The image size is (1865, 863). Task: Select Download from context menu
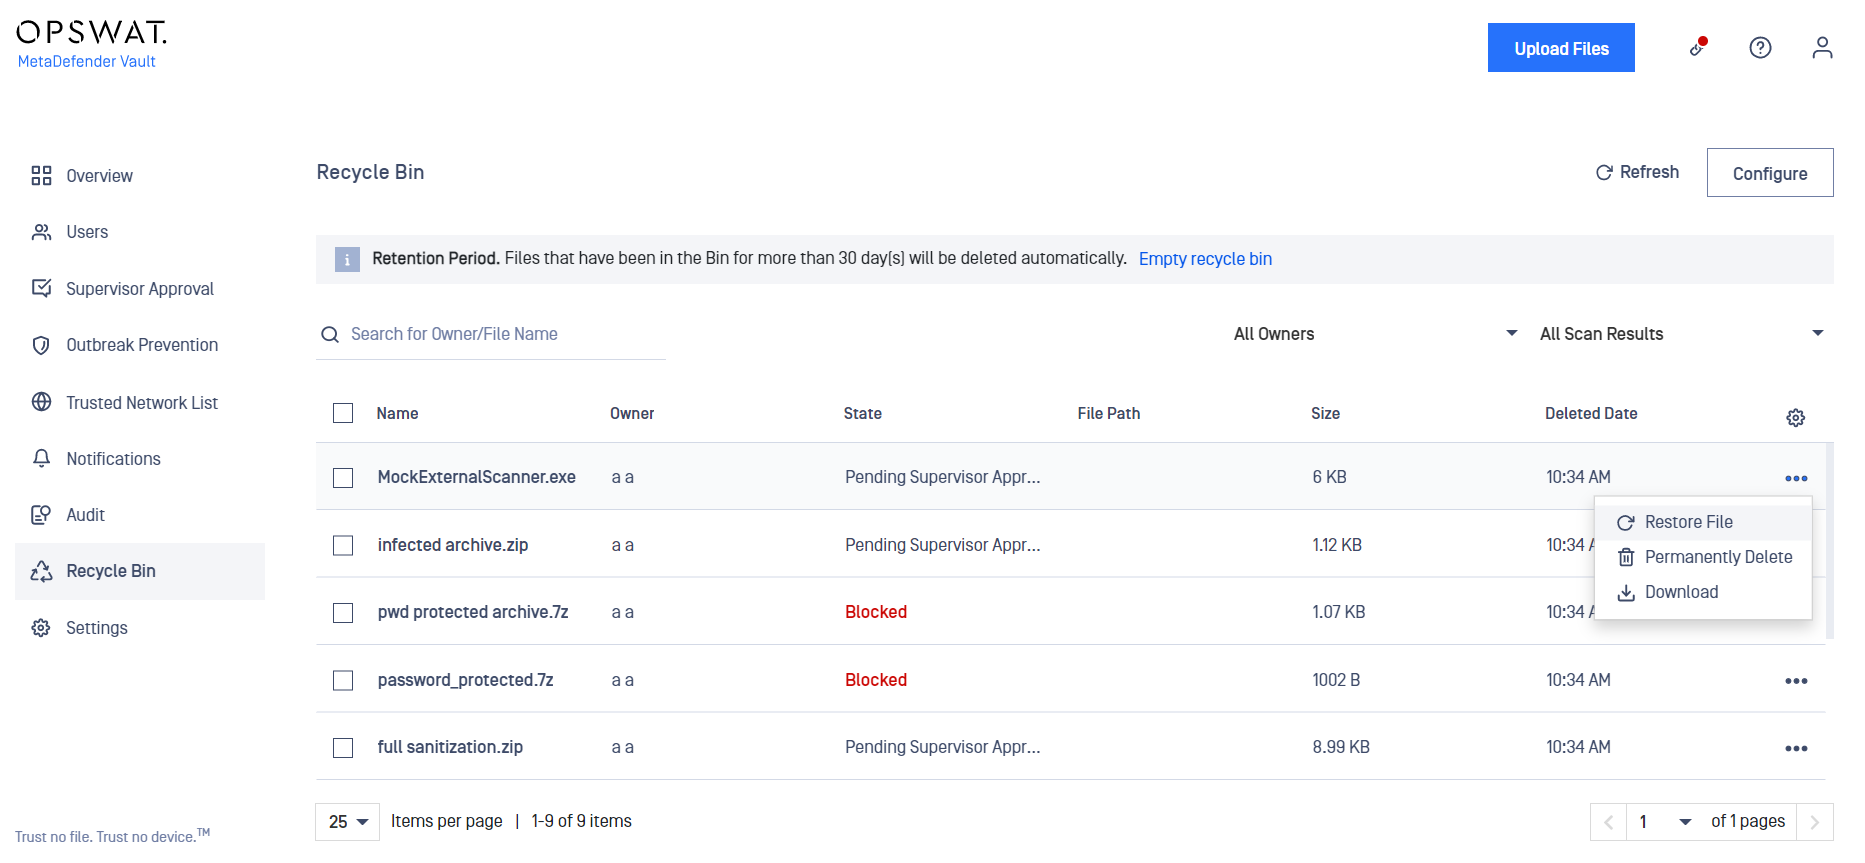click(1703, 592)
